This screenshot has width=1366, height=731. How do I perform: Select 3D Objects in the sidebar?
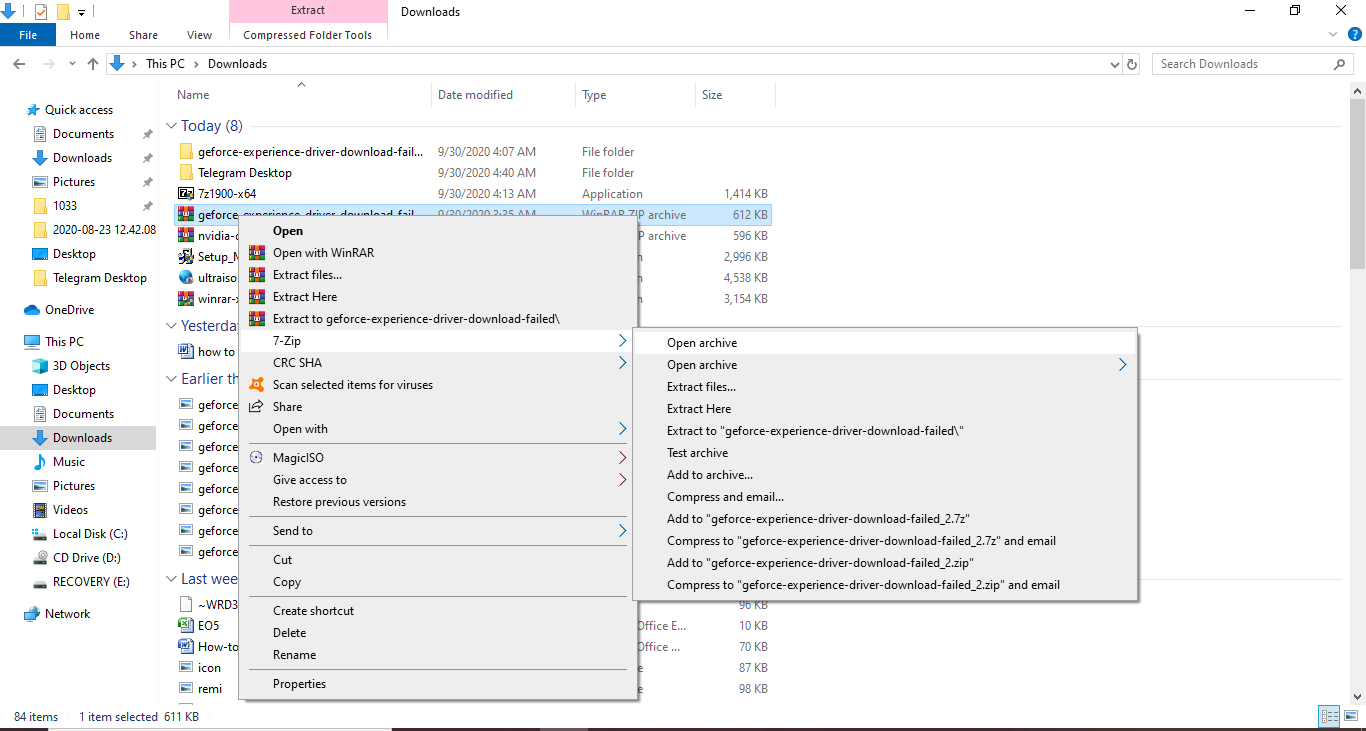81,366
